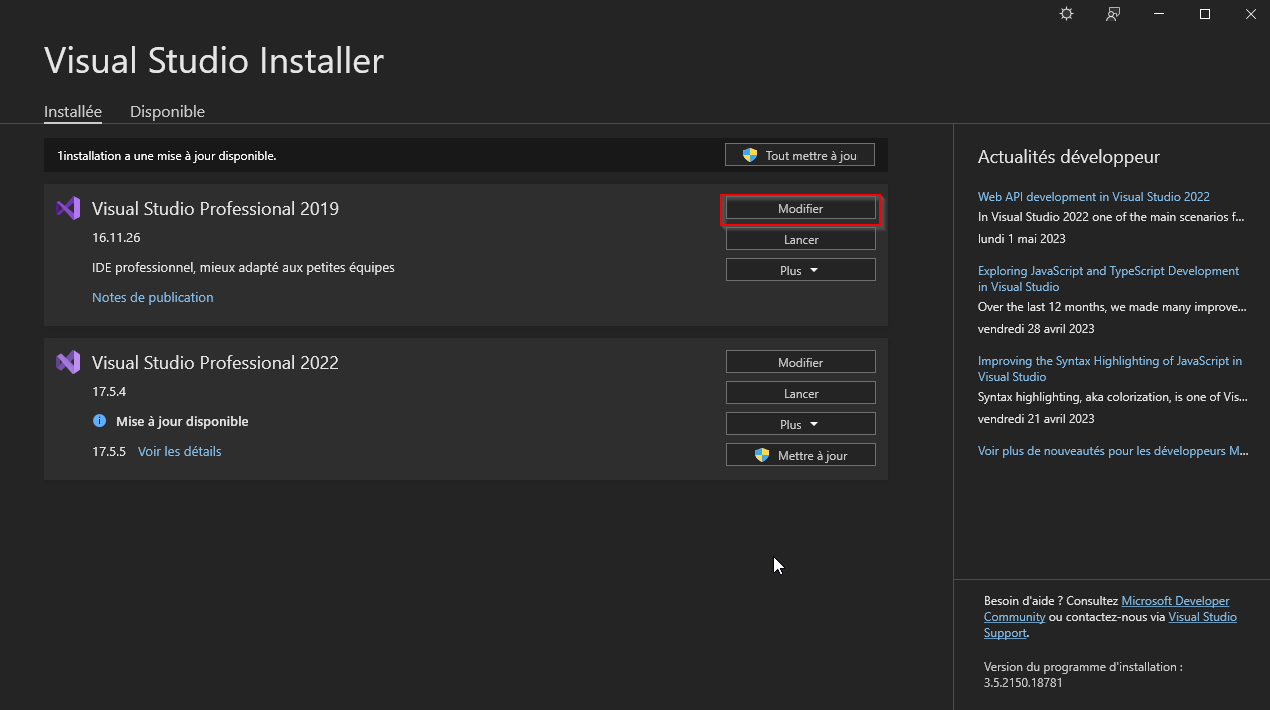This screenshot has width=1270, height=710.
Task: Open Exploring JavaScript and TypeScript Development article
Action: click(1108, 279)
